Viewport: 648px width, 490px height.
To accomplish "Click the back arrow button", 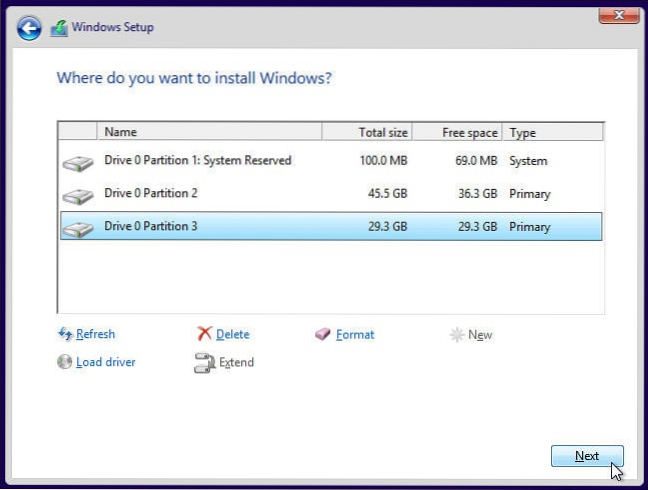I will pos(30,28).
